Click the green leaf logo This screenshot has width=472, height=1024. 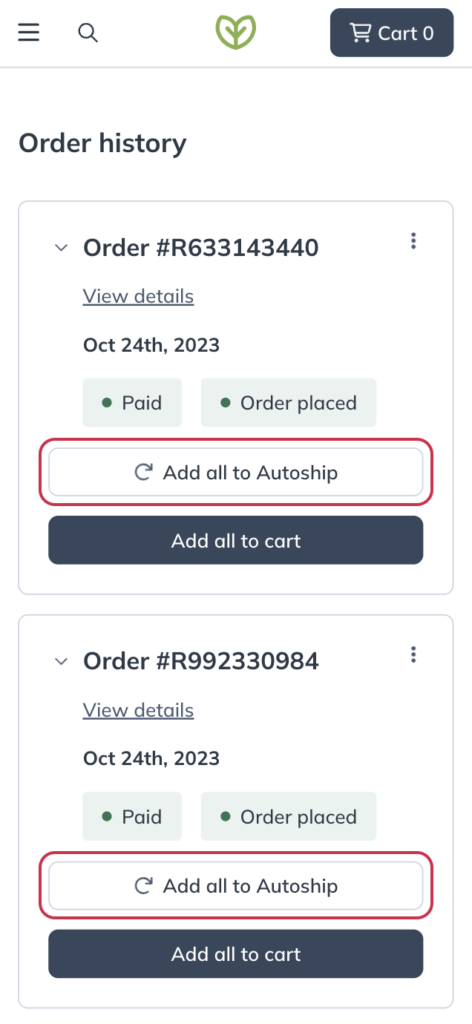click(236, 32)
